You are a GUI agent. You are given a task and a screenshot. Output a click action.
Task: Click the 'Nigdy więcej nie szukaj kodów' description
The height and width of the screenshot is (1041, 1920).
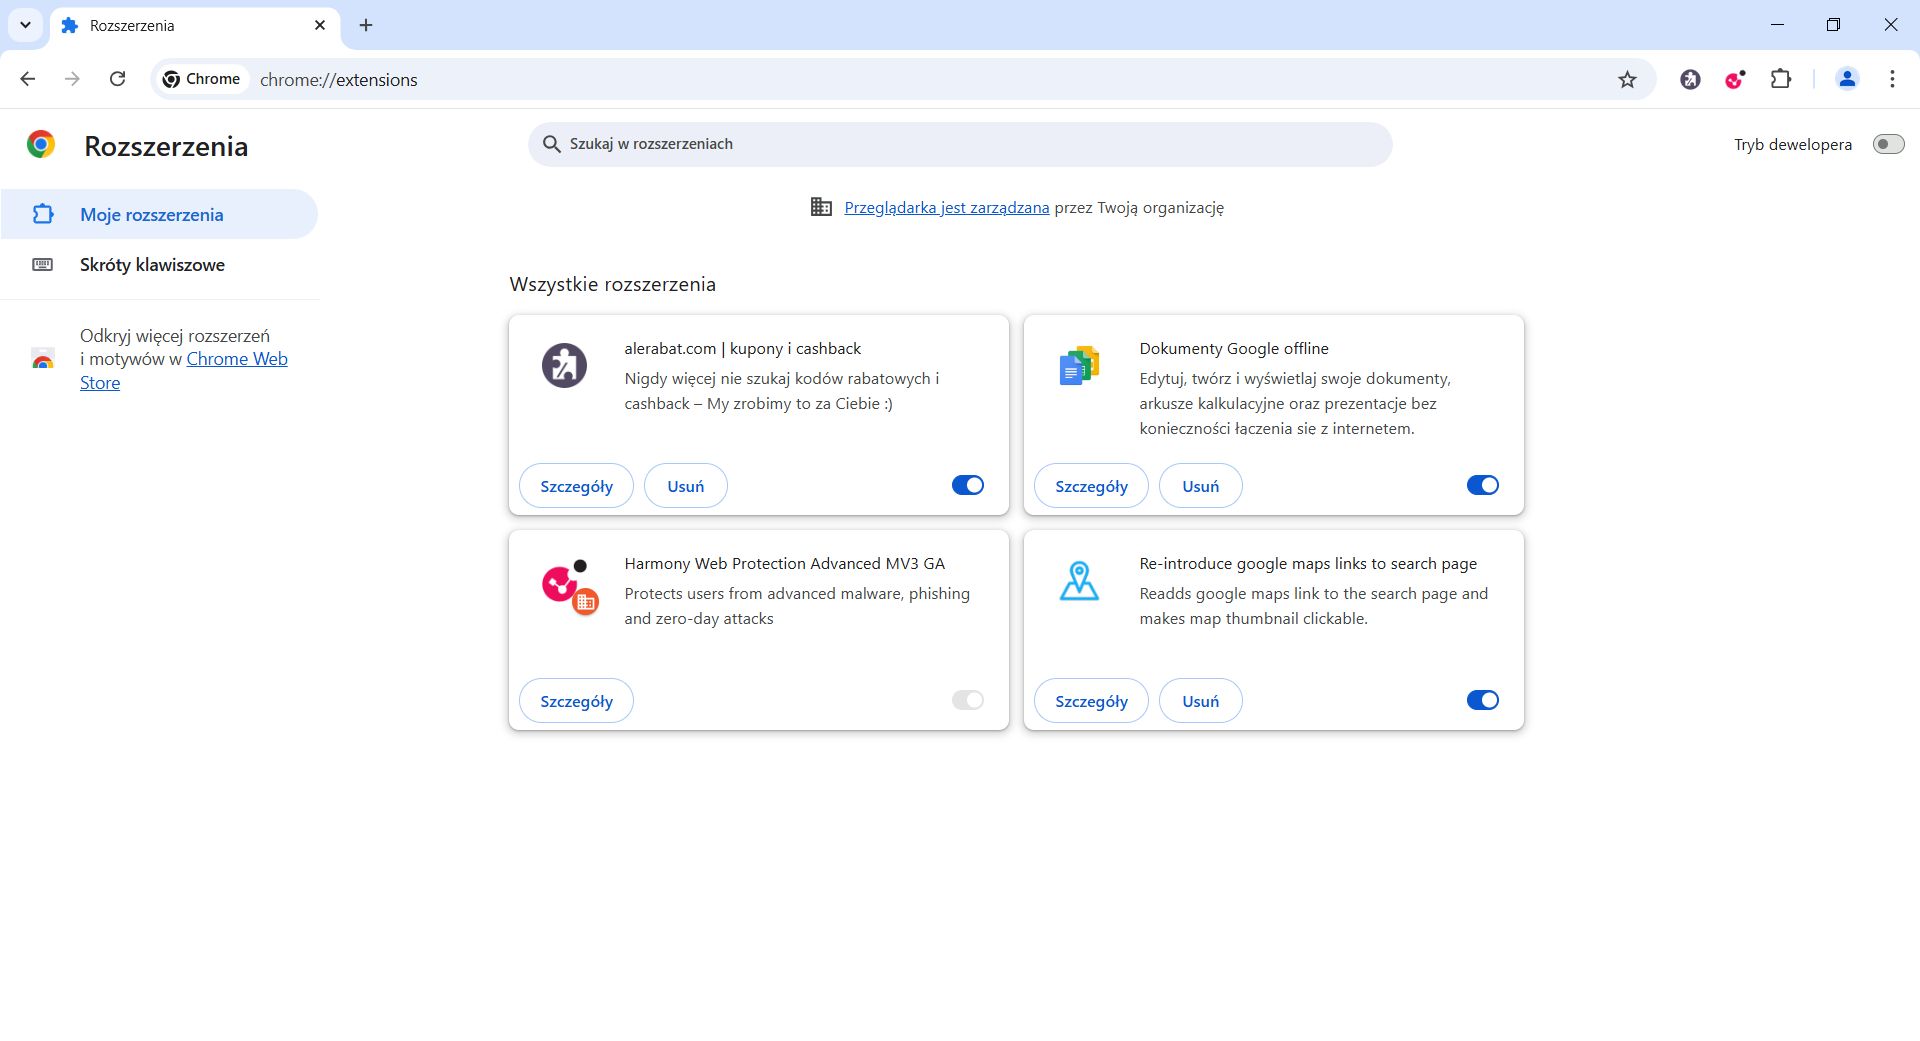[782, 391]
